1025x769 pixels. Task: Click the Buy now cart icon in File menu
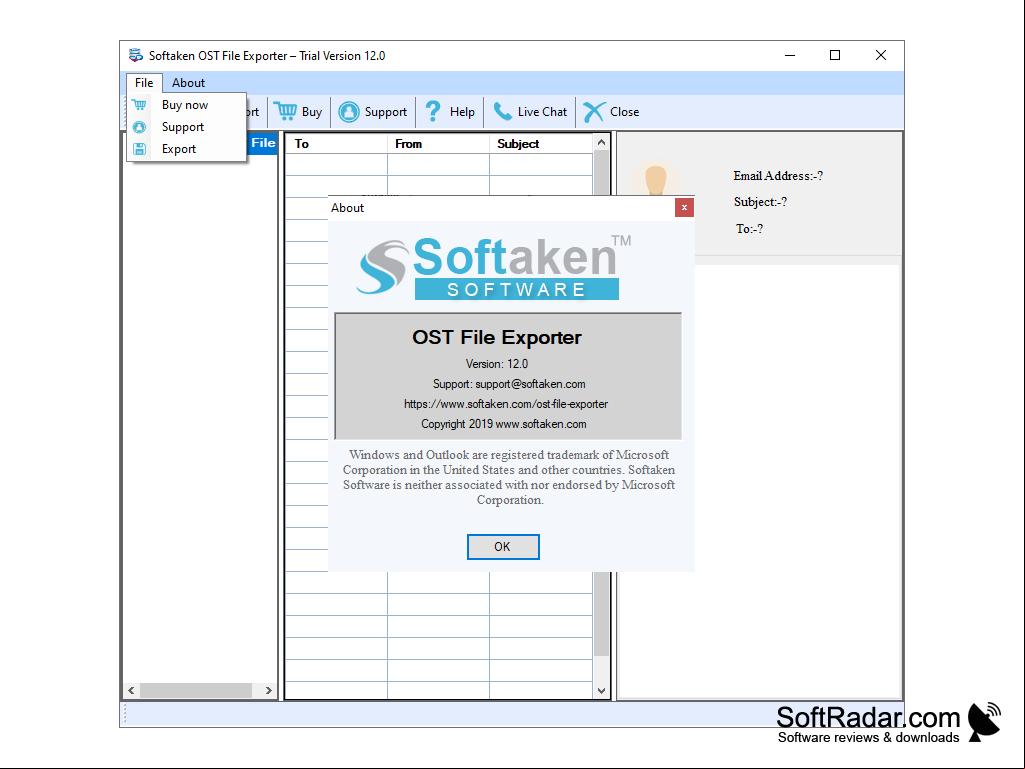click(x=139, y=105)
